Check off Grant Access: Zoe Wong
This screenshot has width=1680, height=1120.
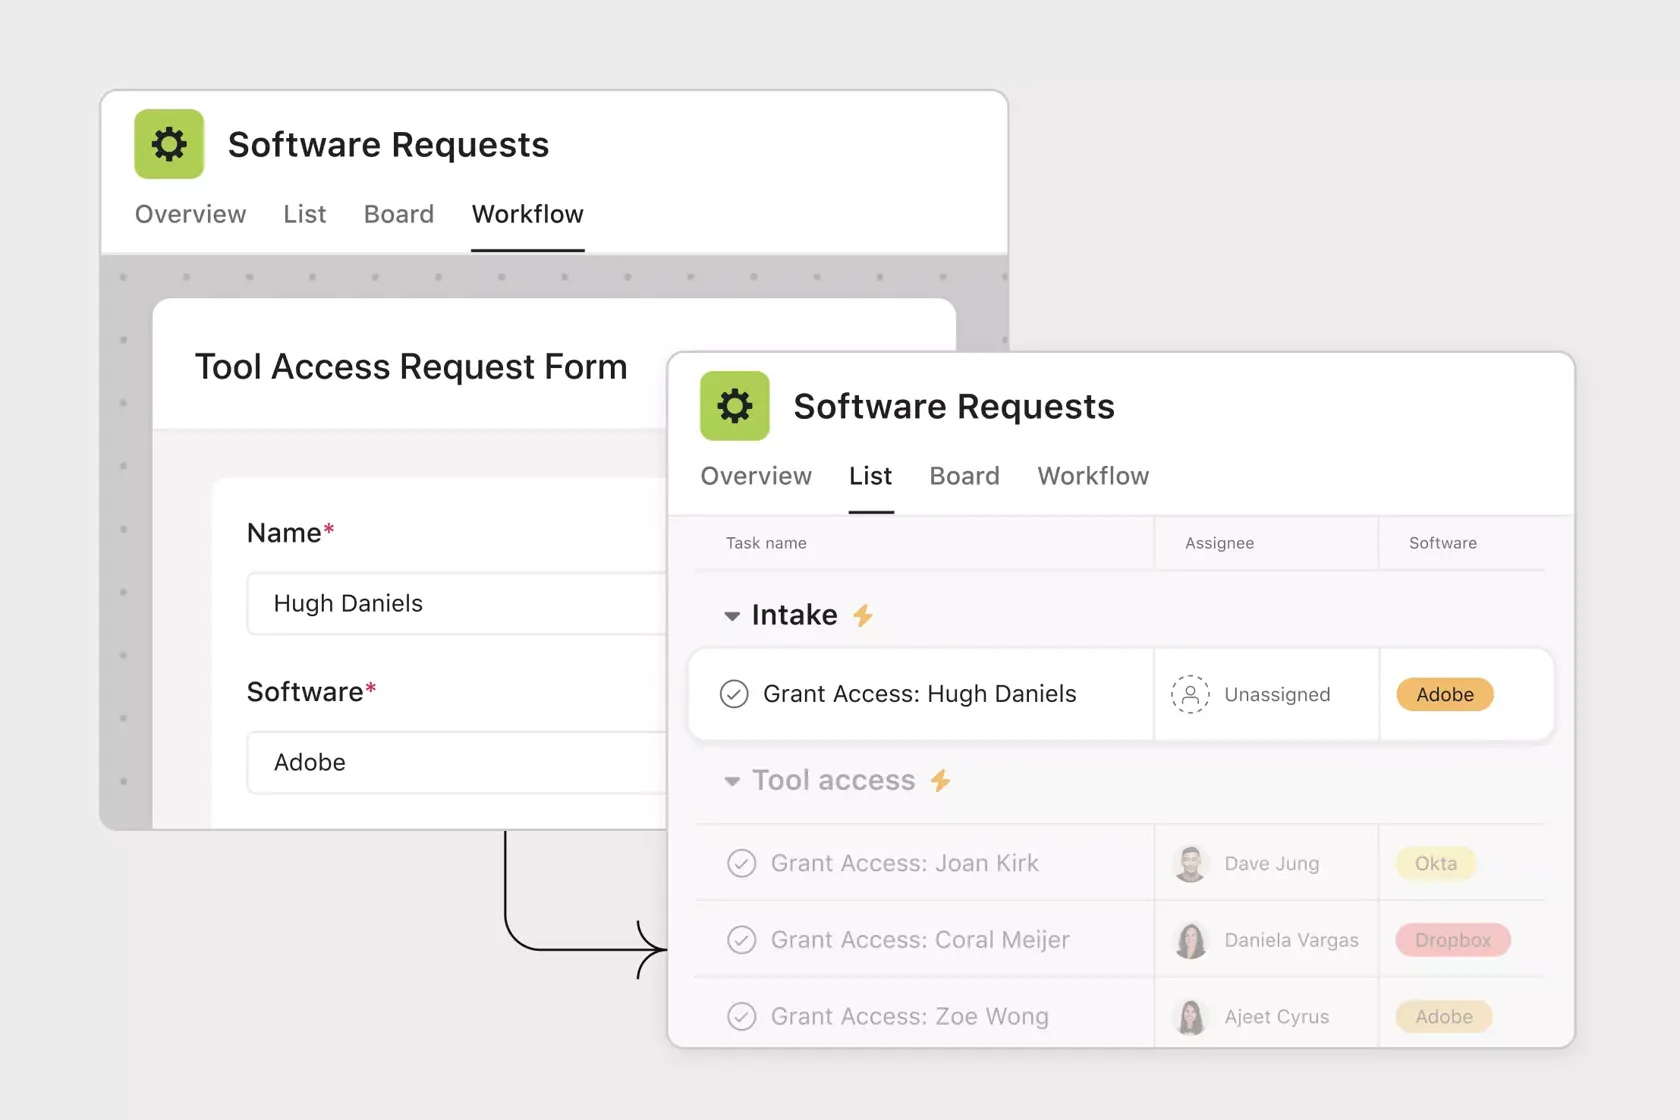tap(741, 1016)
